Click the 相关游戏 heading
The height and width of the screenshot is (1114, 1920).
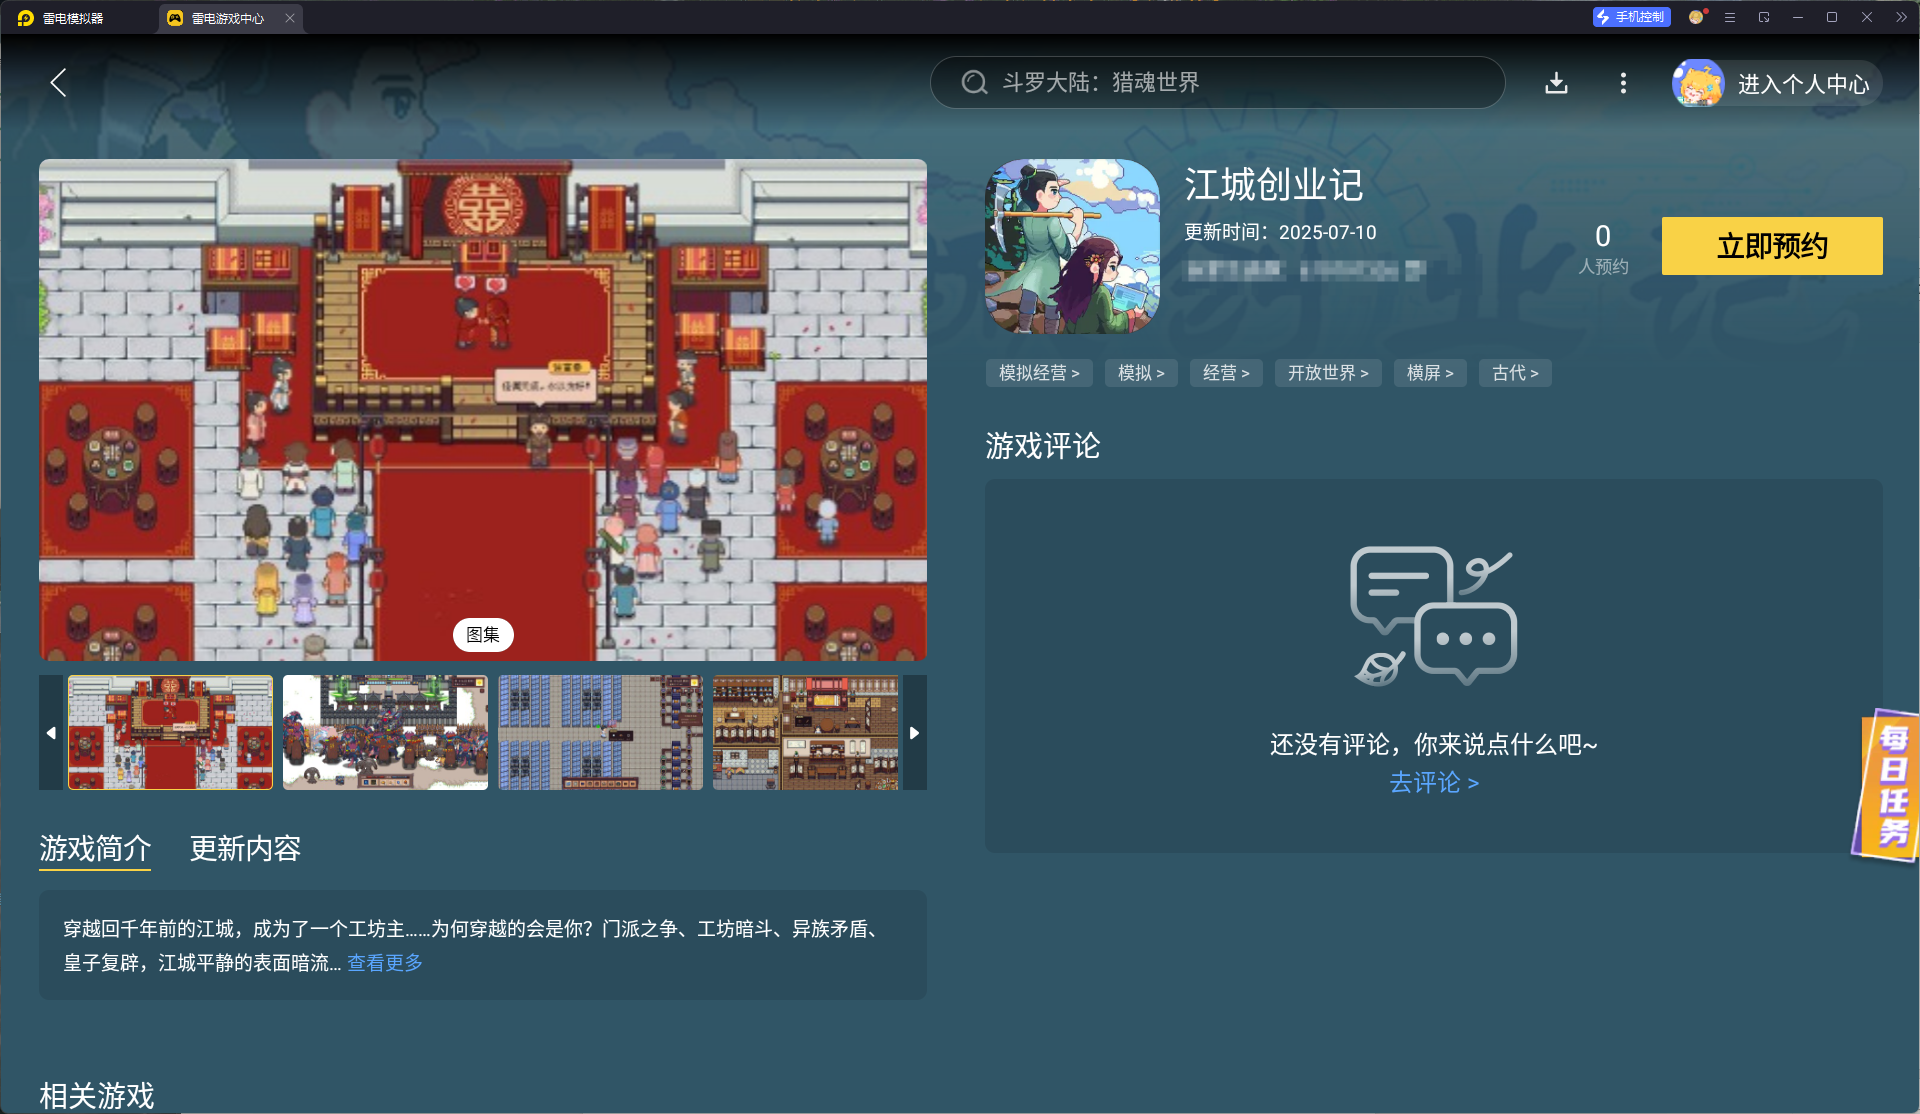pyautogui.click(x=96, y=1096)
